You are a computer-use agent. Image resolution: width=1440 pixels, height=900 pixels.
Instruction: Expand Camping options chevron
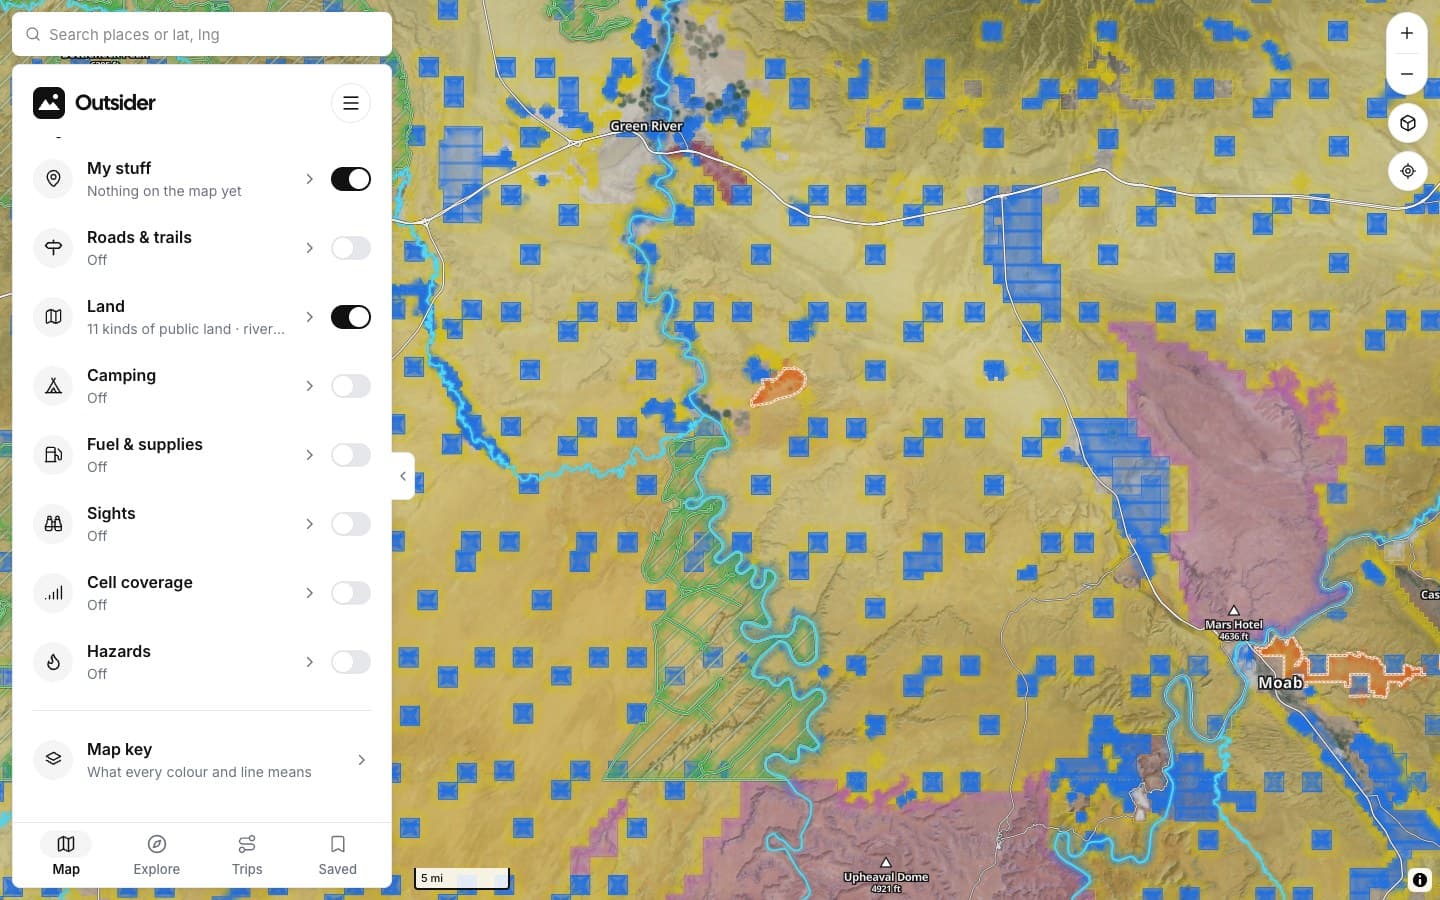coord(310,386)
